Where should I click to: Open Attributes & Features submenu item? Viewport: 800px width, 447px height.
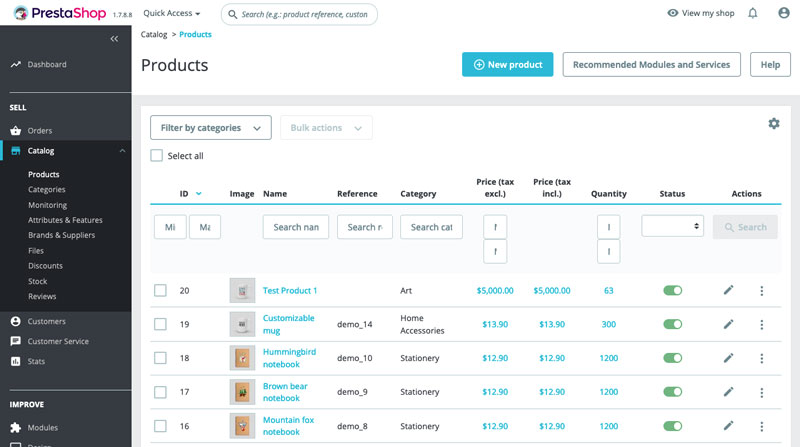pos(65,220)
